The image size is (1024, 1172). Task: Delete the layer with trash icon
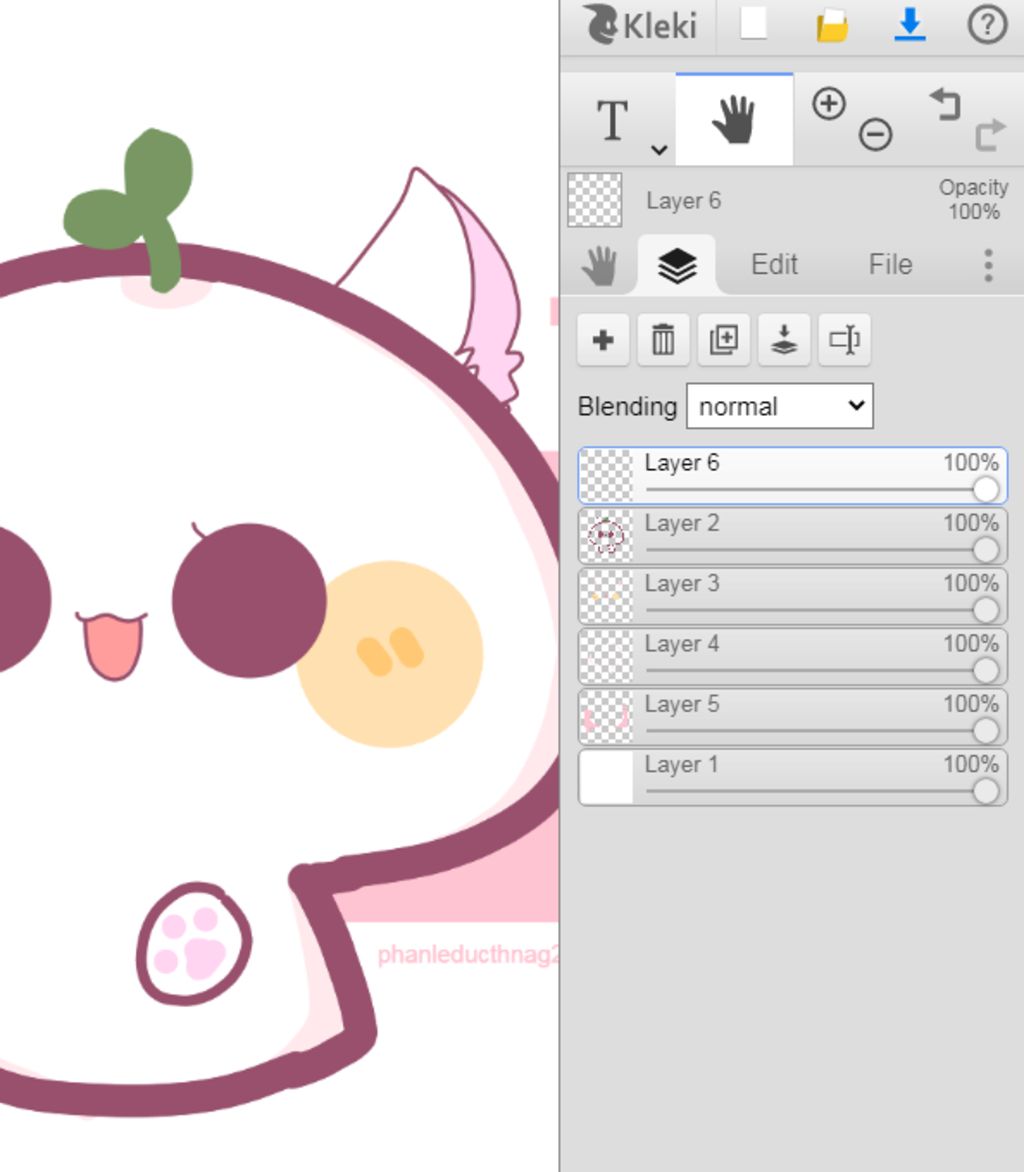[663, 340]
